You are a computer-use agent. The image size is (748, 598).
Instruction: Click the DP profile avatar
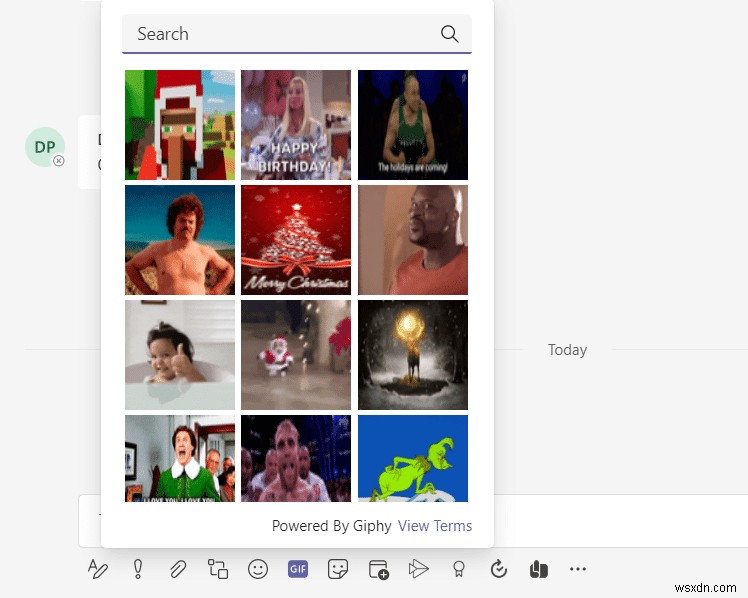tap(45, 147)
